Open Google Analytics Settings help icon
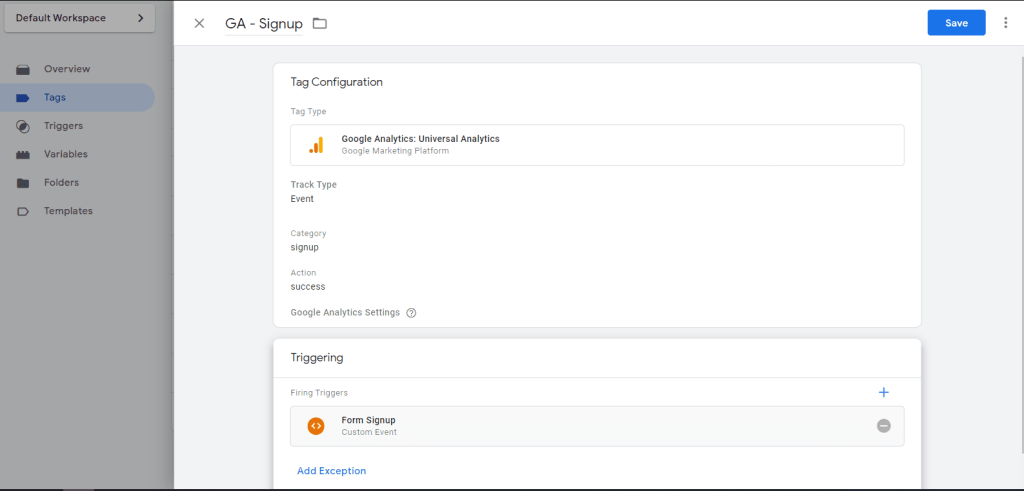Image resolution: width=1024 pixels, height=491 pixels. [x=411, y=313]
